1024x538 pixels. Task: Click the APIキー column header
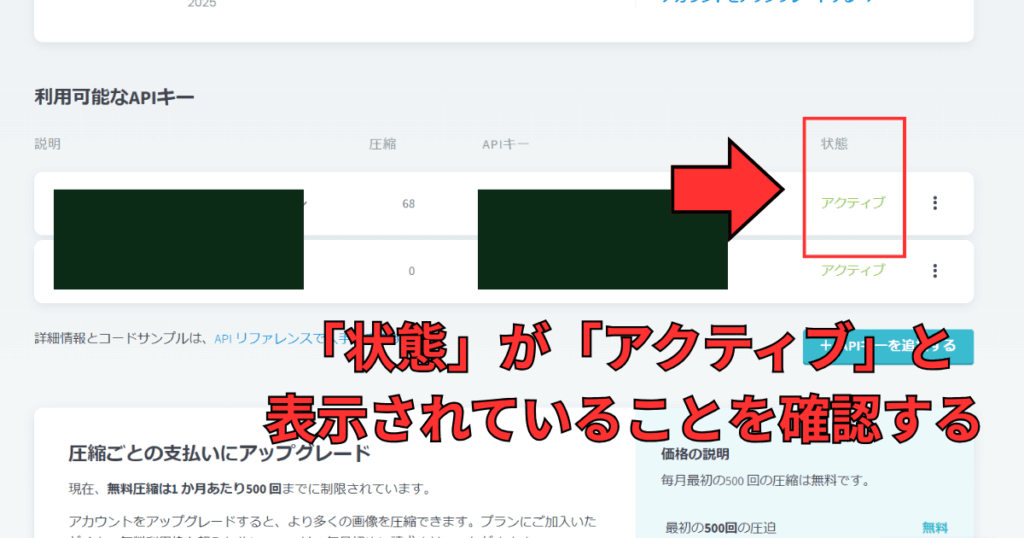tap(505, 144)
